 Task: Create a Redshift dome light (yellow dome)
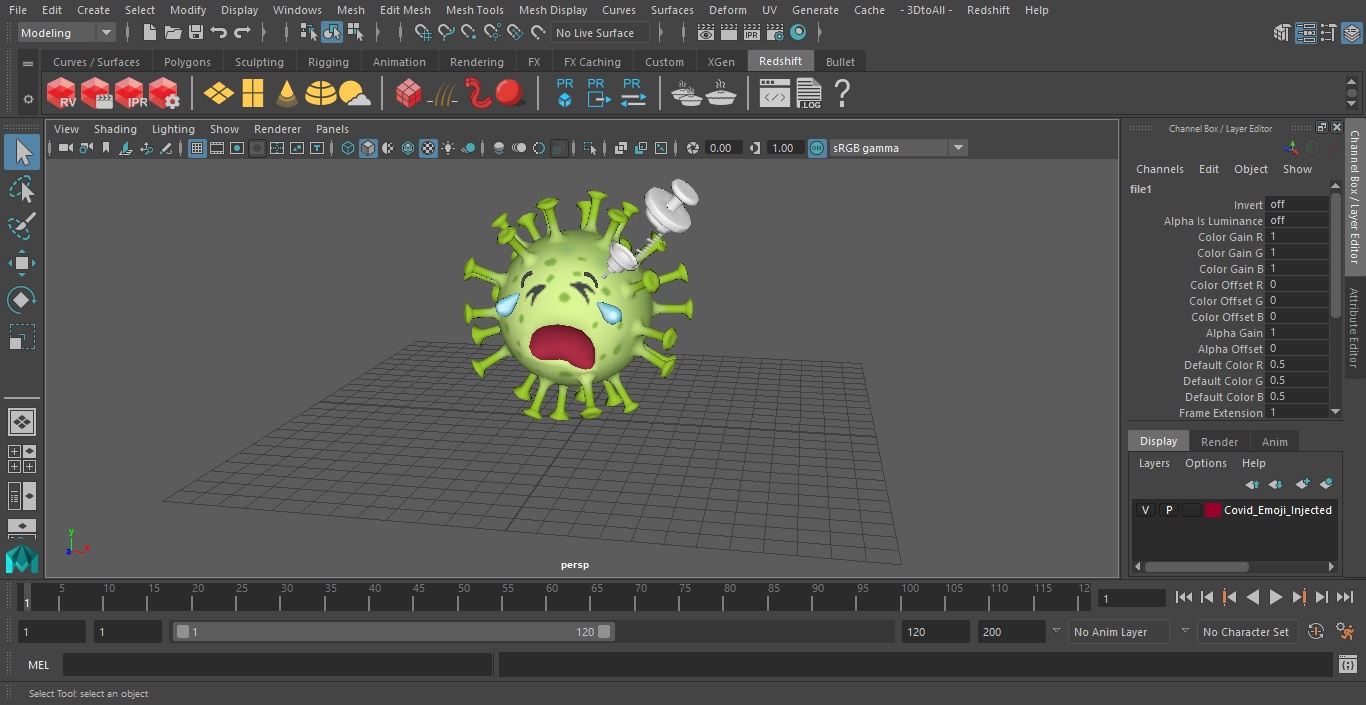pos(321,94)
